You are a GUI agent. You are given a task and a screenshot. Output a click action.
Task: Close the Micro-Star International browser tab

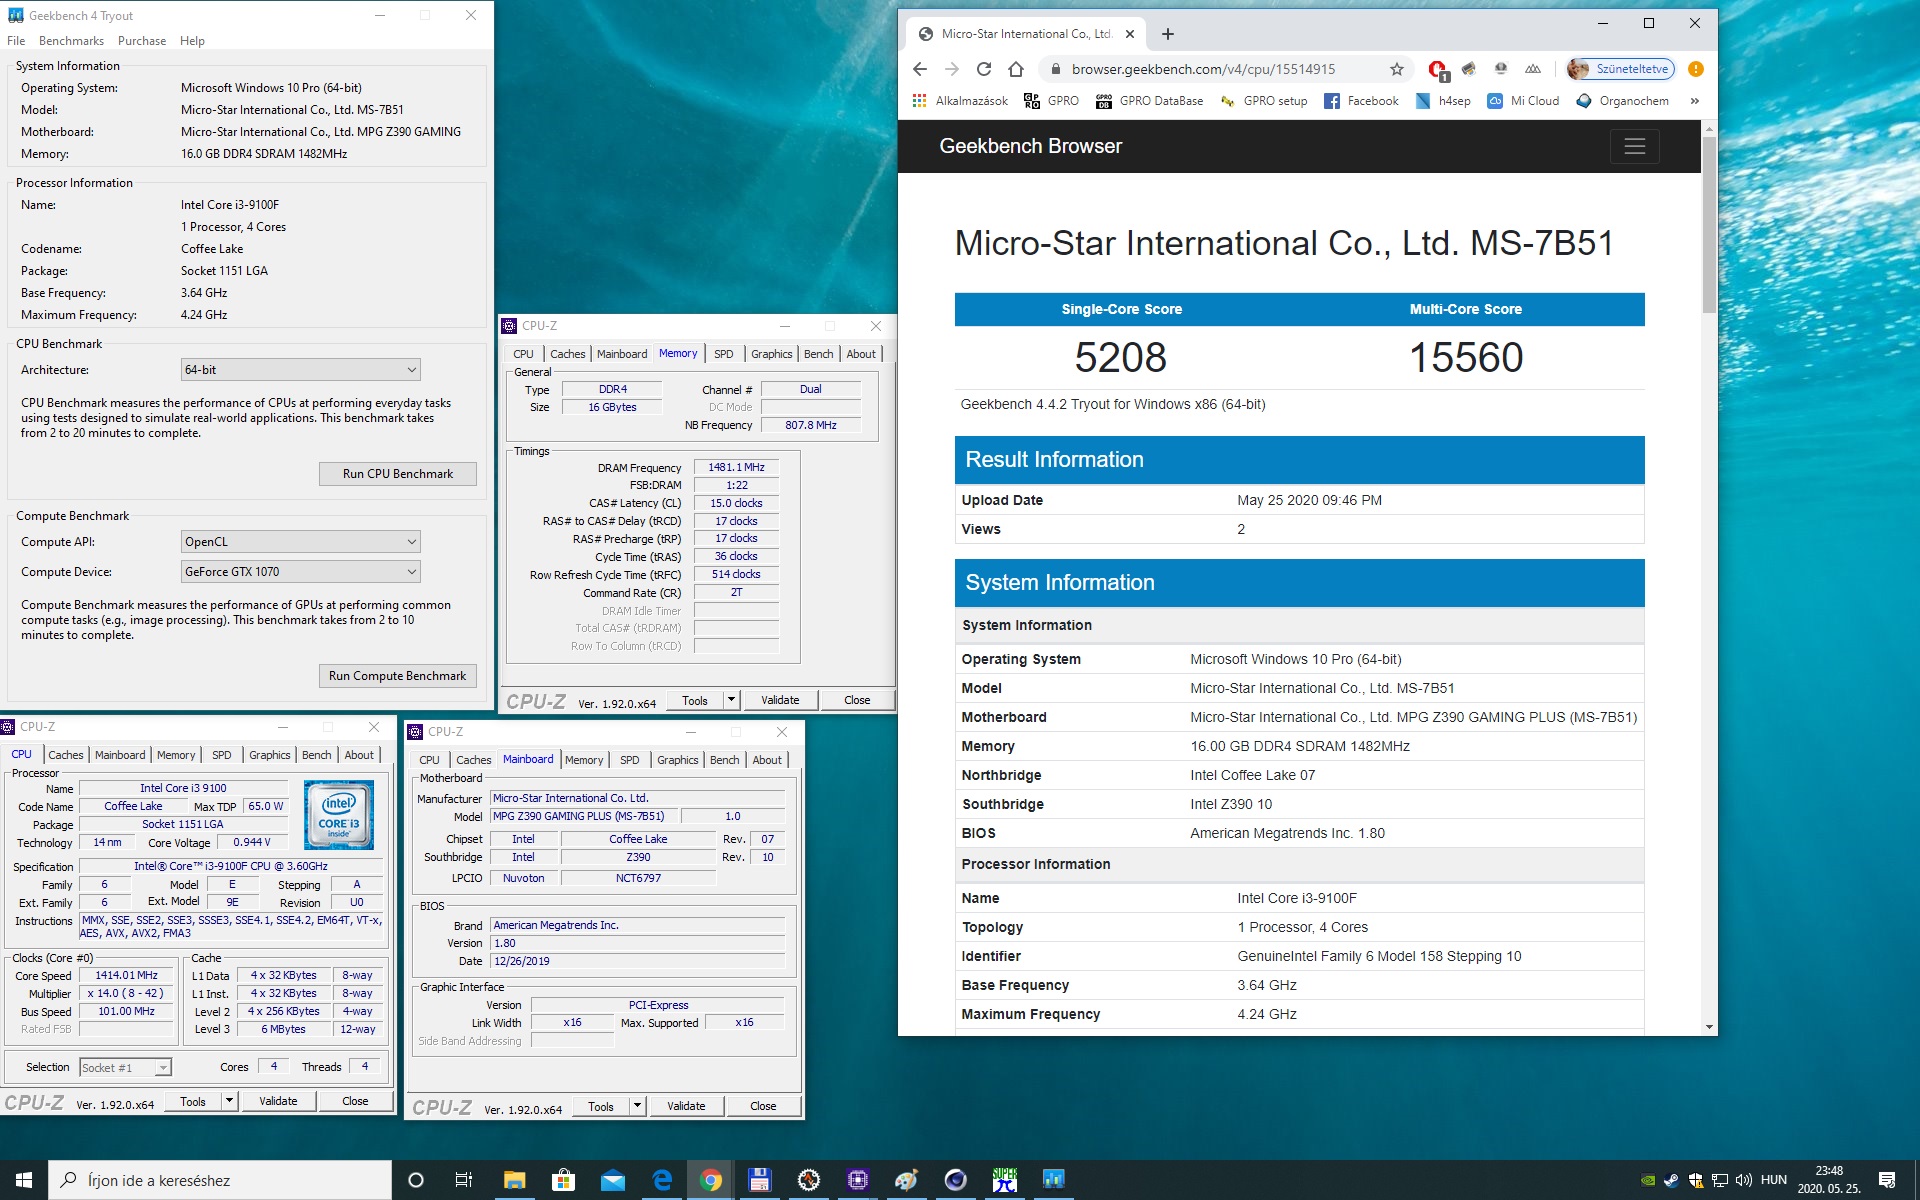coord(1130,34)
